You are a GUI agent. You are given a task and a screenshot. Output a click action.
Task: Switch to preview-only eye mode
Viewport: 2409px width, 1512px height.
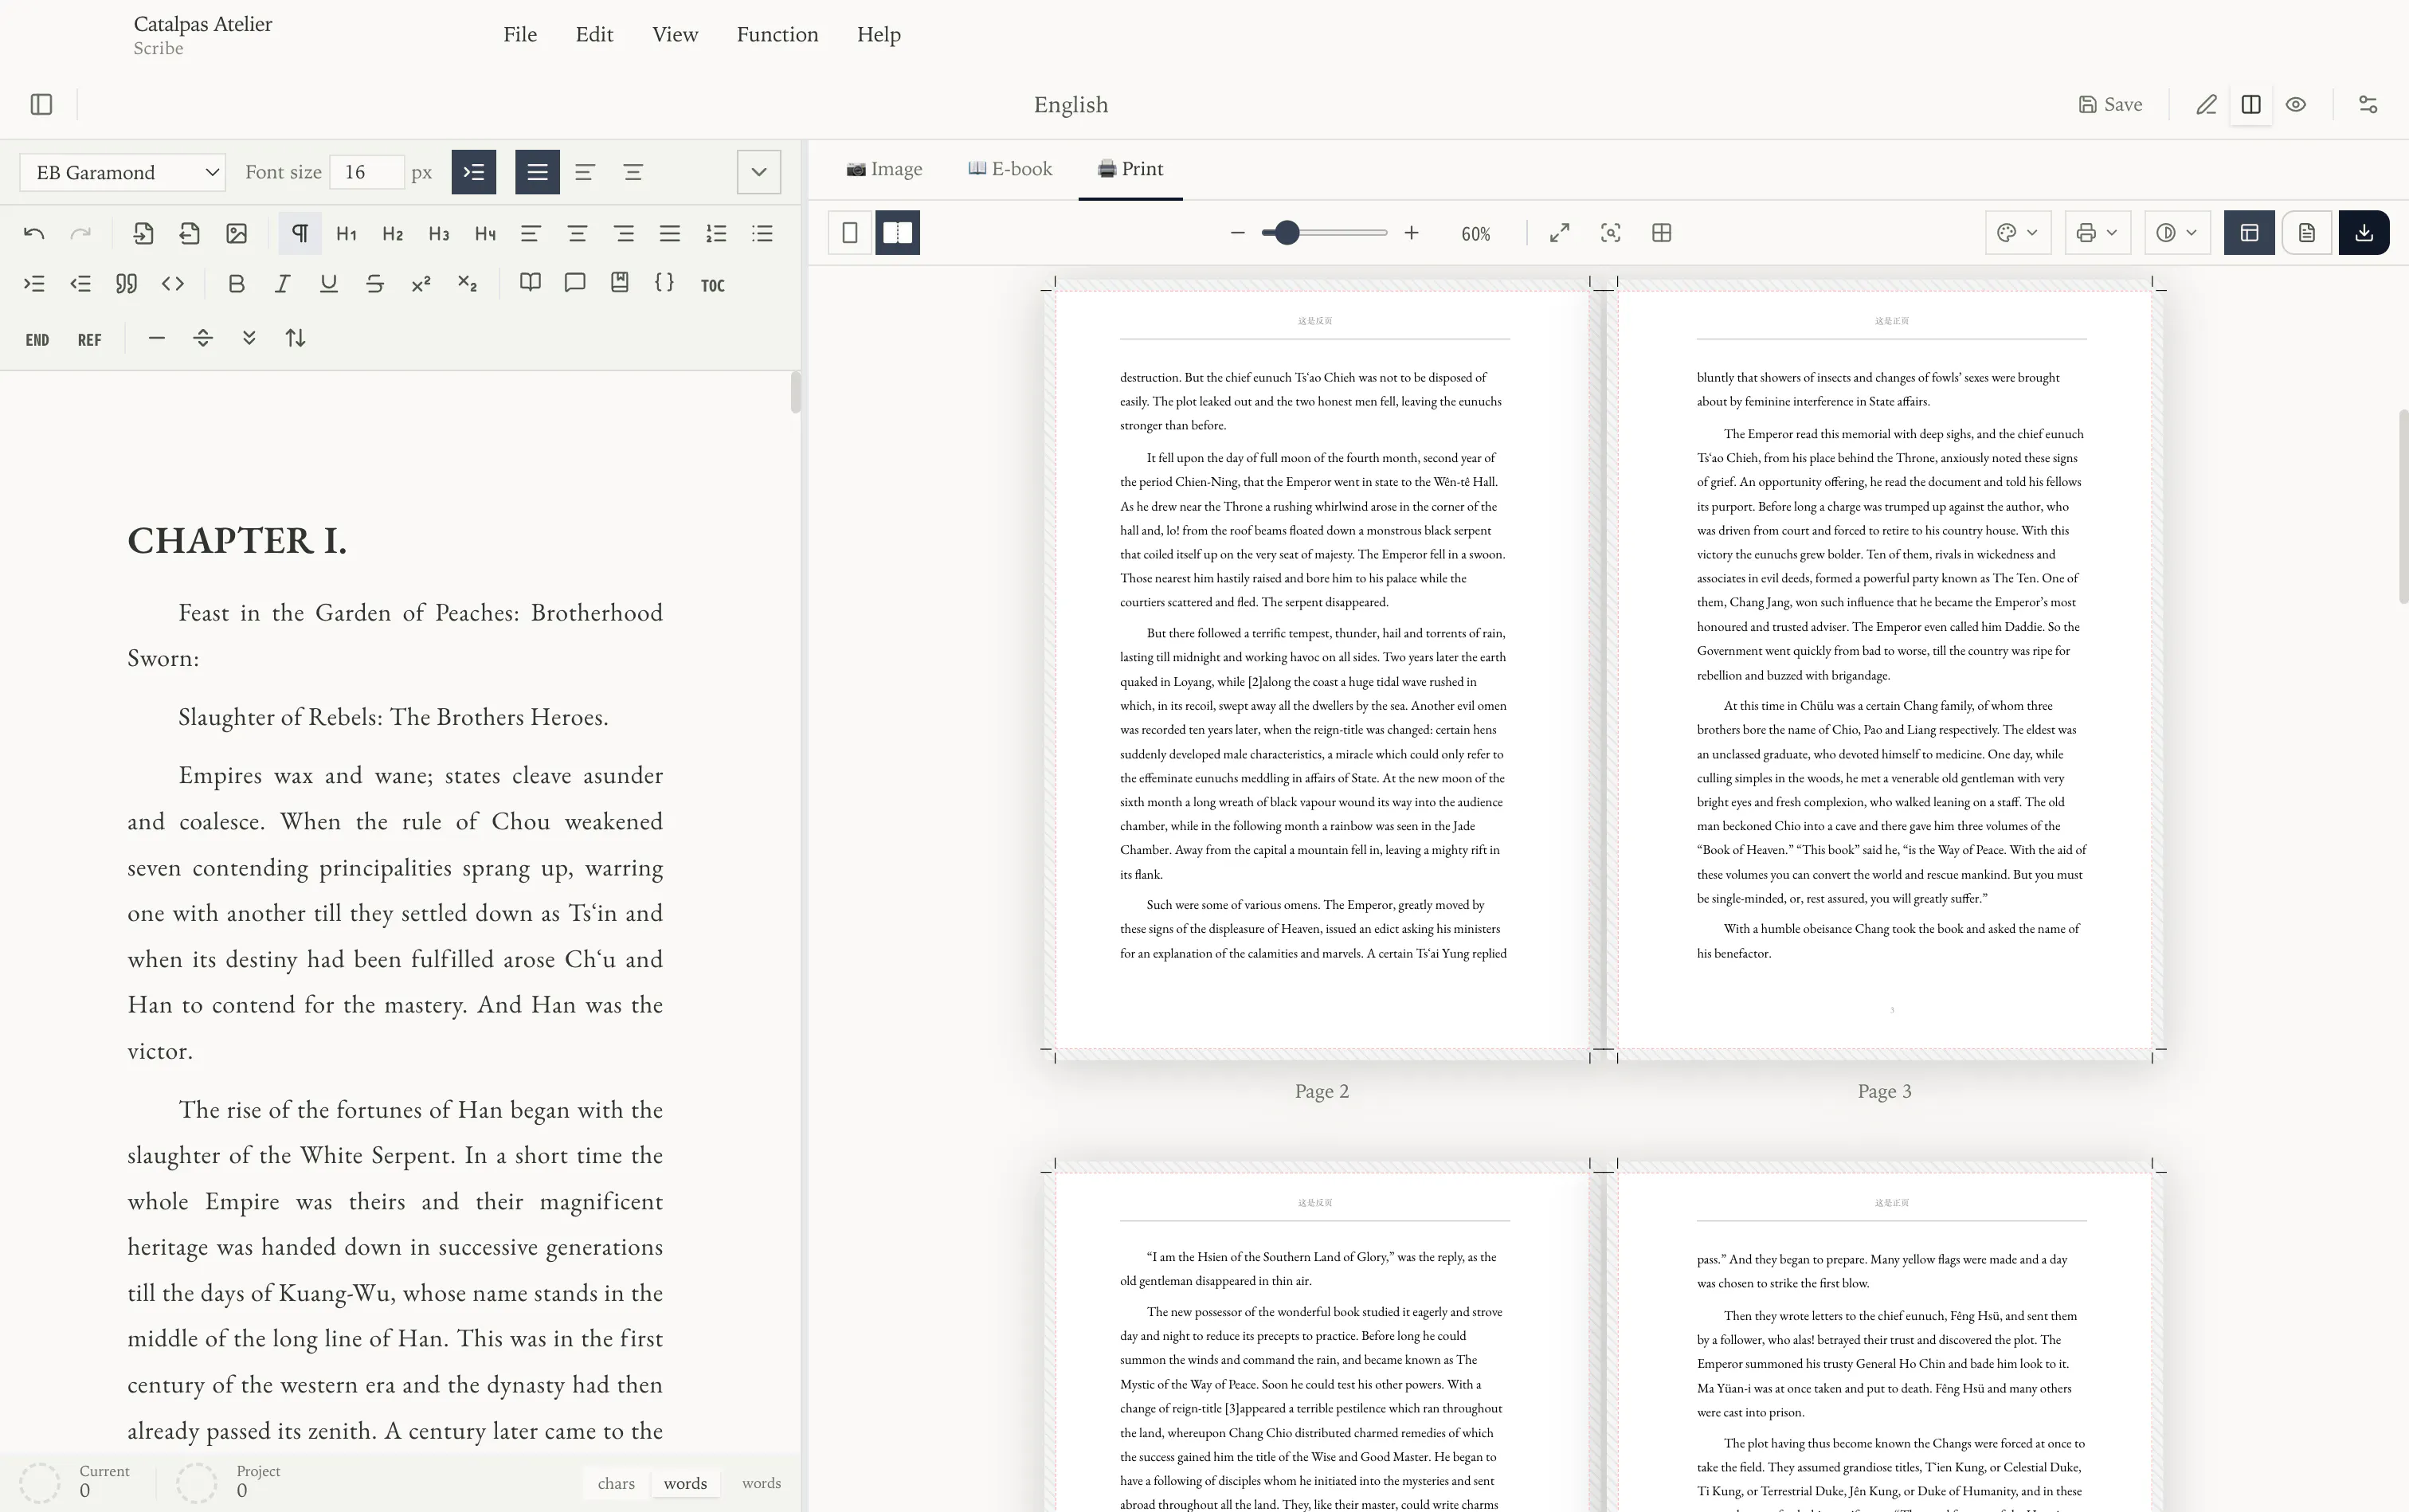click(2296, 104)
